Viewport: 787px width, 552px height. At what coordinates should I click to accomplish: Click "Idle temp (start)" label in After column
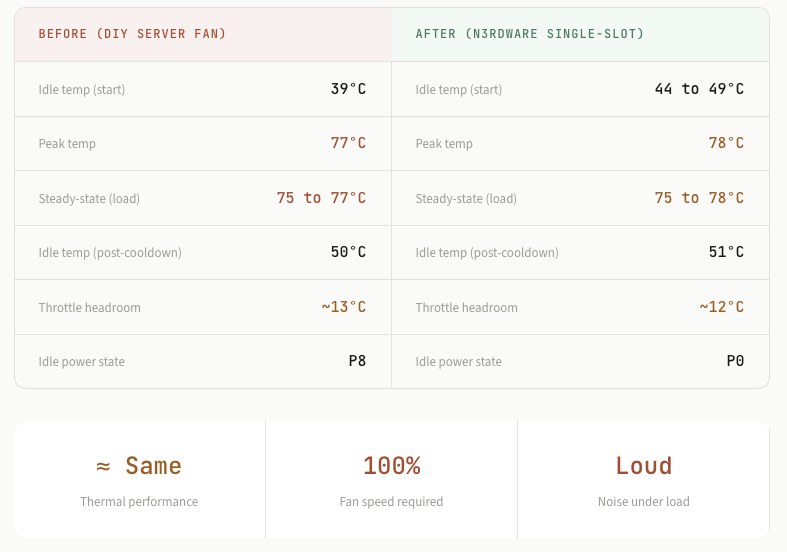(x=459, y=90)
